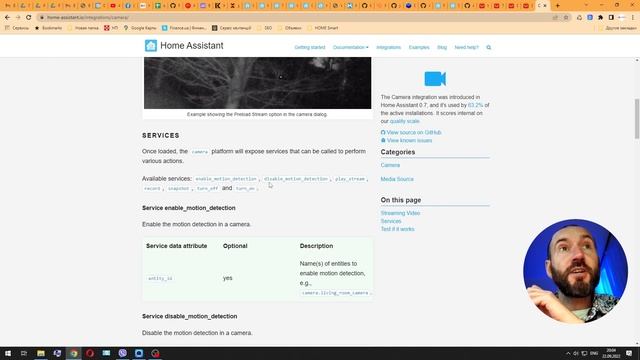Viewport: 640px width, 360px height.
Task: Reload the page with the refresh icon
Action: click(x=28, y=18)
